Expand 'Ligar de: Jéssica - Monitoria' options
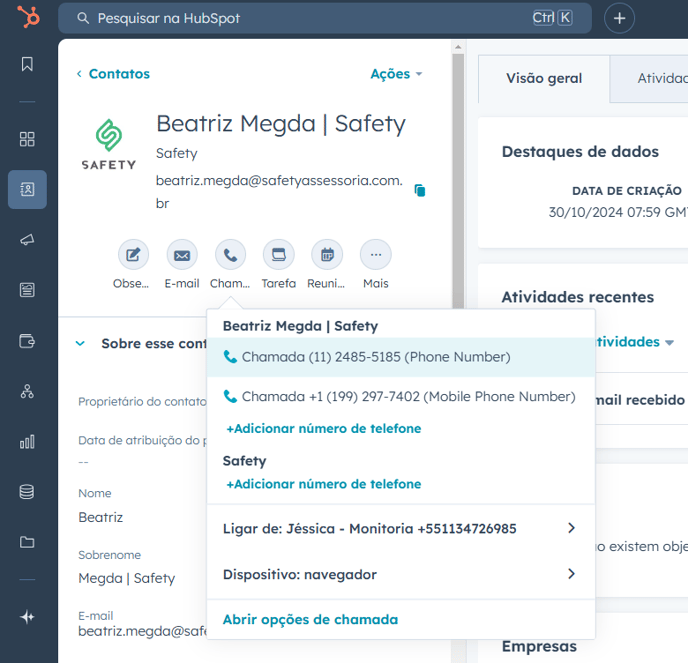 click(571, 528)
